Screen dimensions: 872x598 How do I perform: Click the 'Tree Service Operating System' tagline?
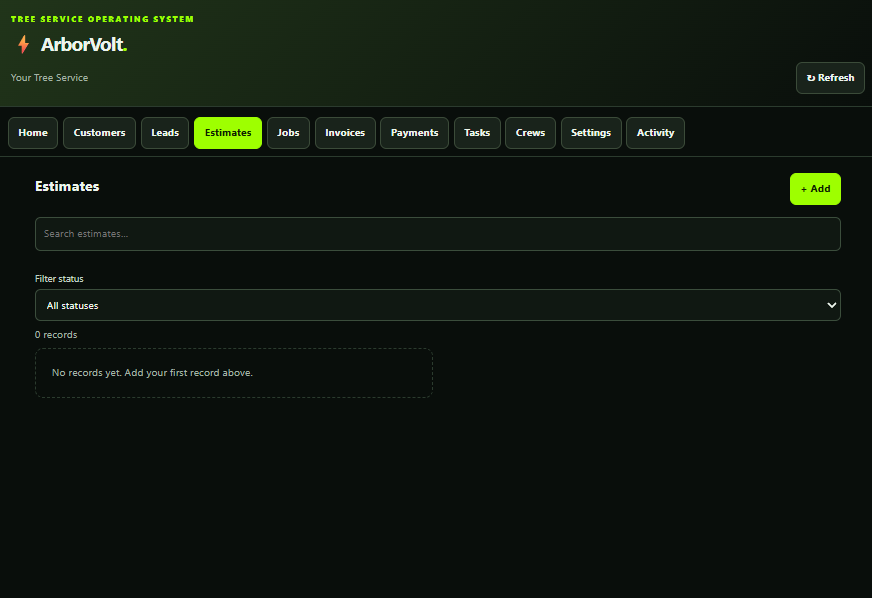click(102, 19)
